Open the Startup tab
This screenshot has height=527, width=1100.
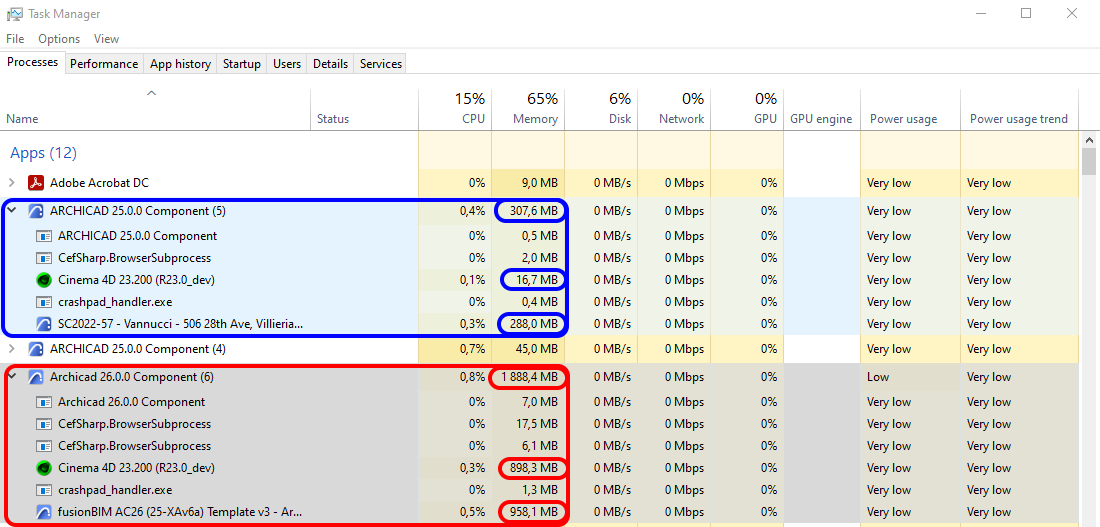241,64
